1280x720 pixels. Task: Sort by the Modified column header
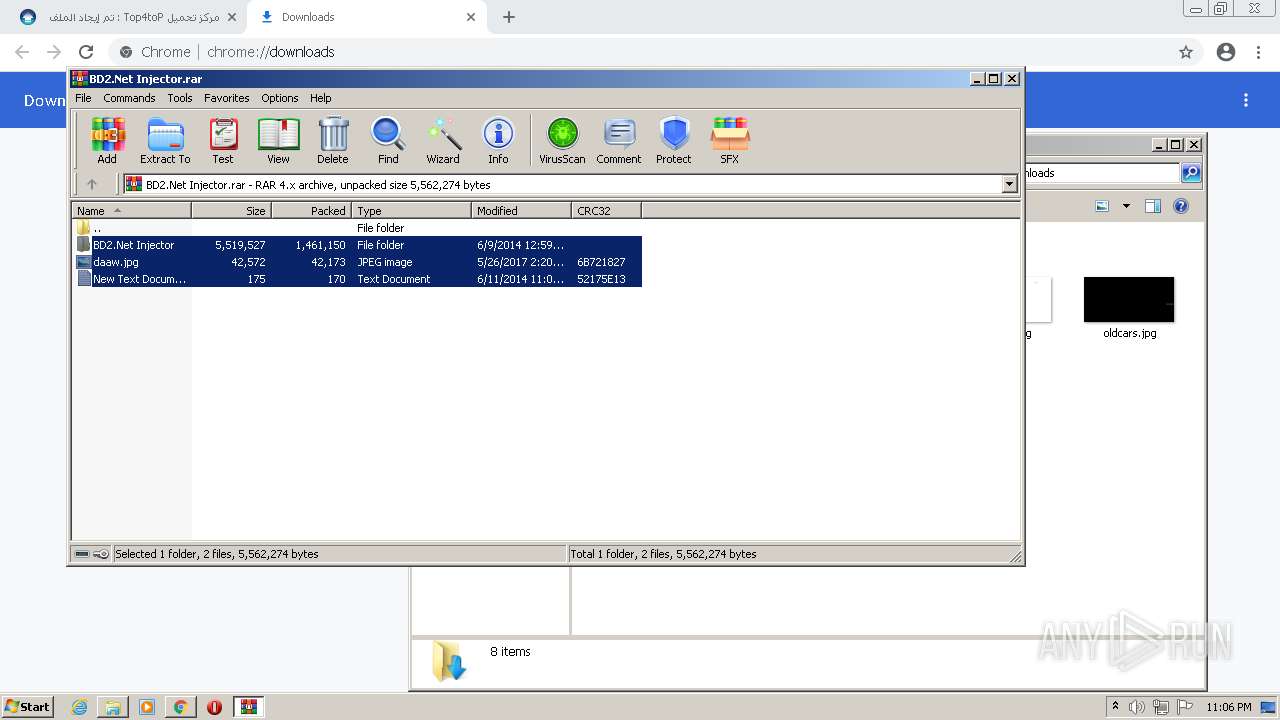pos(521,210)
